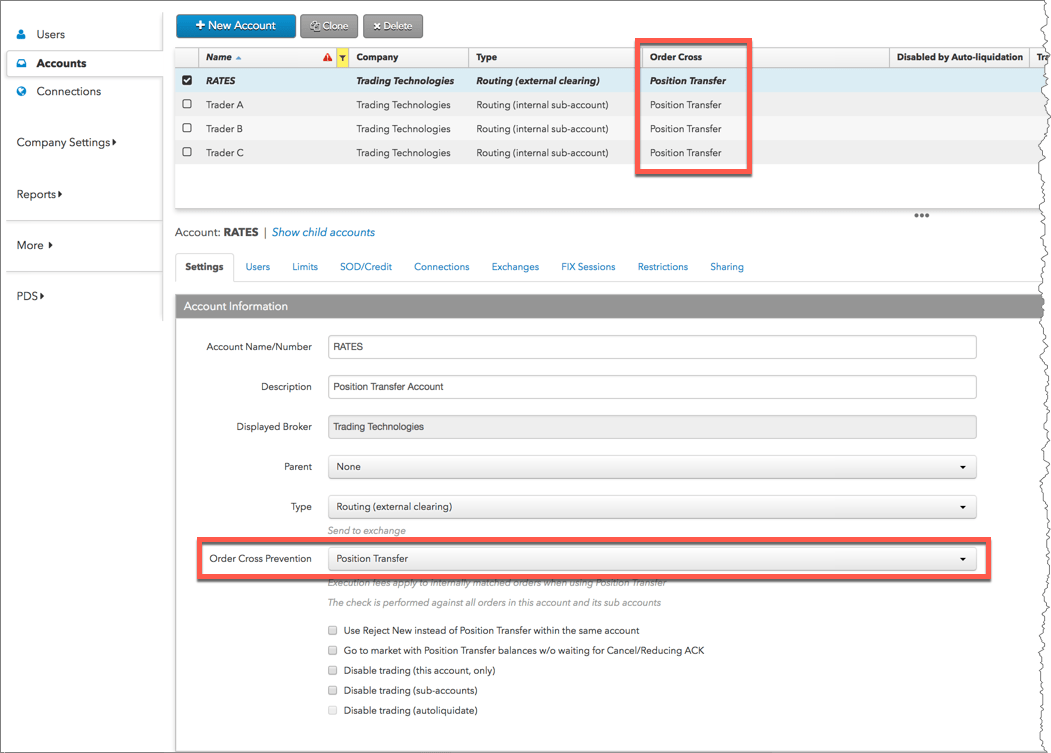Viewport: 1051px width, 753px height.
Task: Sort by the Order Cross column header
Action: (x=676, y=58)
